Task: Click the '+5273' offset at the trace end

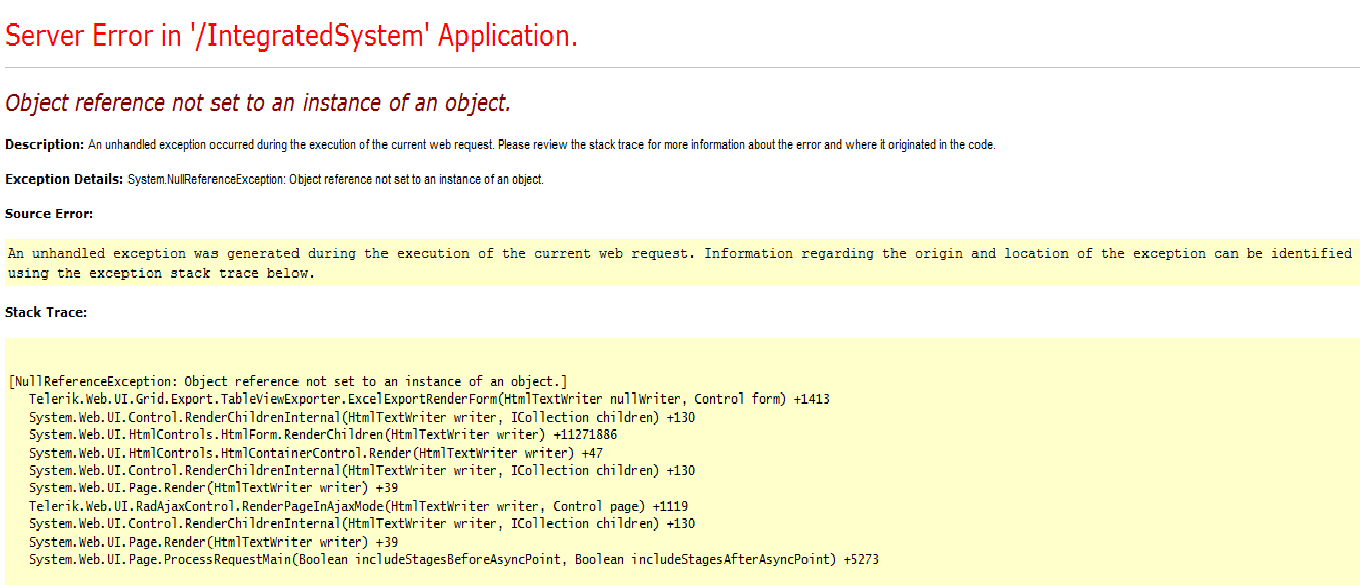Action: 861,560
